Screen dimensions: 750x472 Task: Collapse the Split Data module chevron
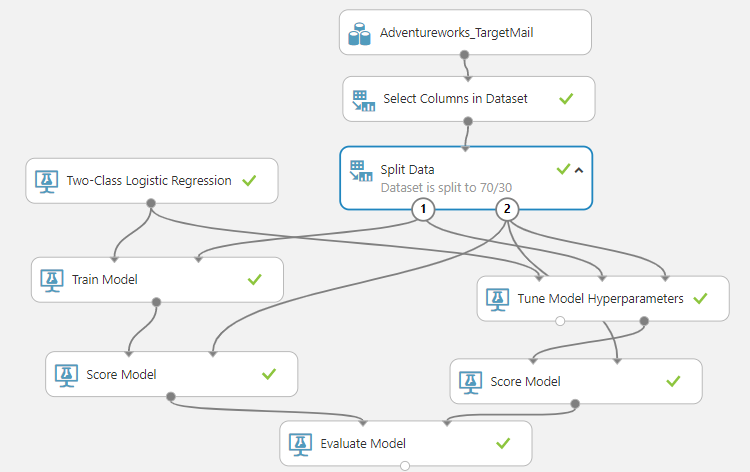[579, 170]
